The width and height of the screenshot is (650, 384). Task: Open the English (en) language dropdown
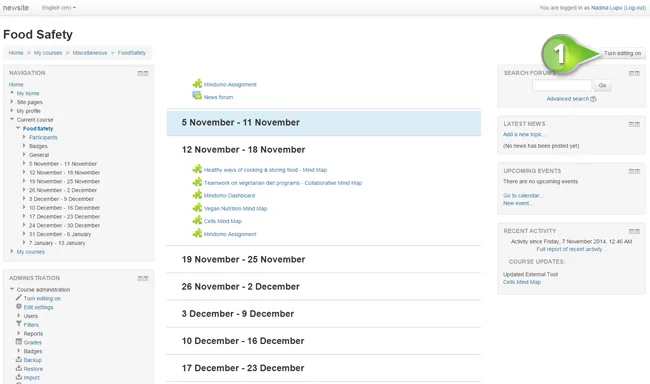tap(58, 8)
